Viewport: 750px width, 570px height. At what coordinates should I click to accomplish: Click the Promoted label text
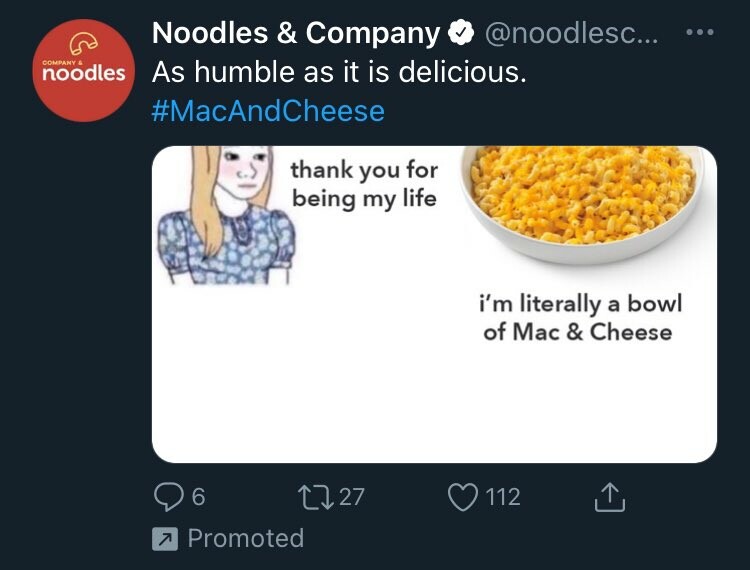246,538
